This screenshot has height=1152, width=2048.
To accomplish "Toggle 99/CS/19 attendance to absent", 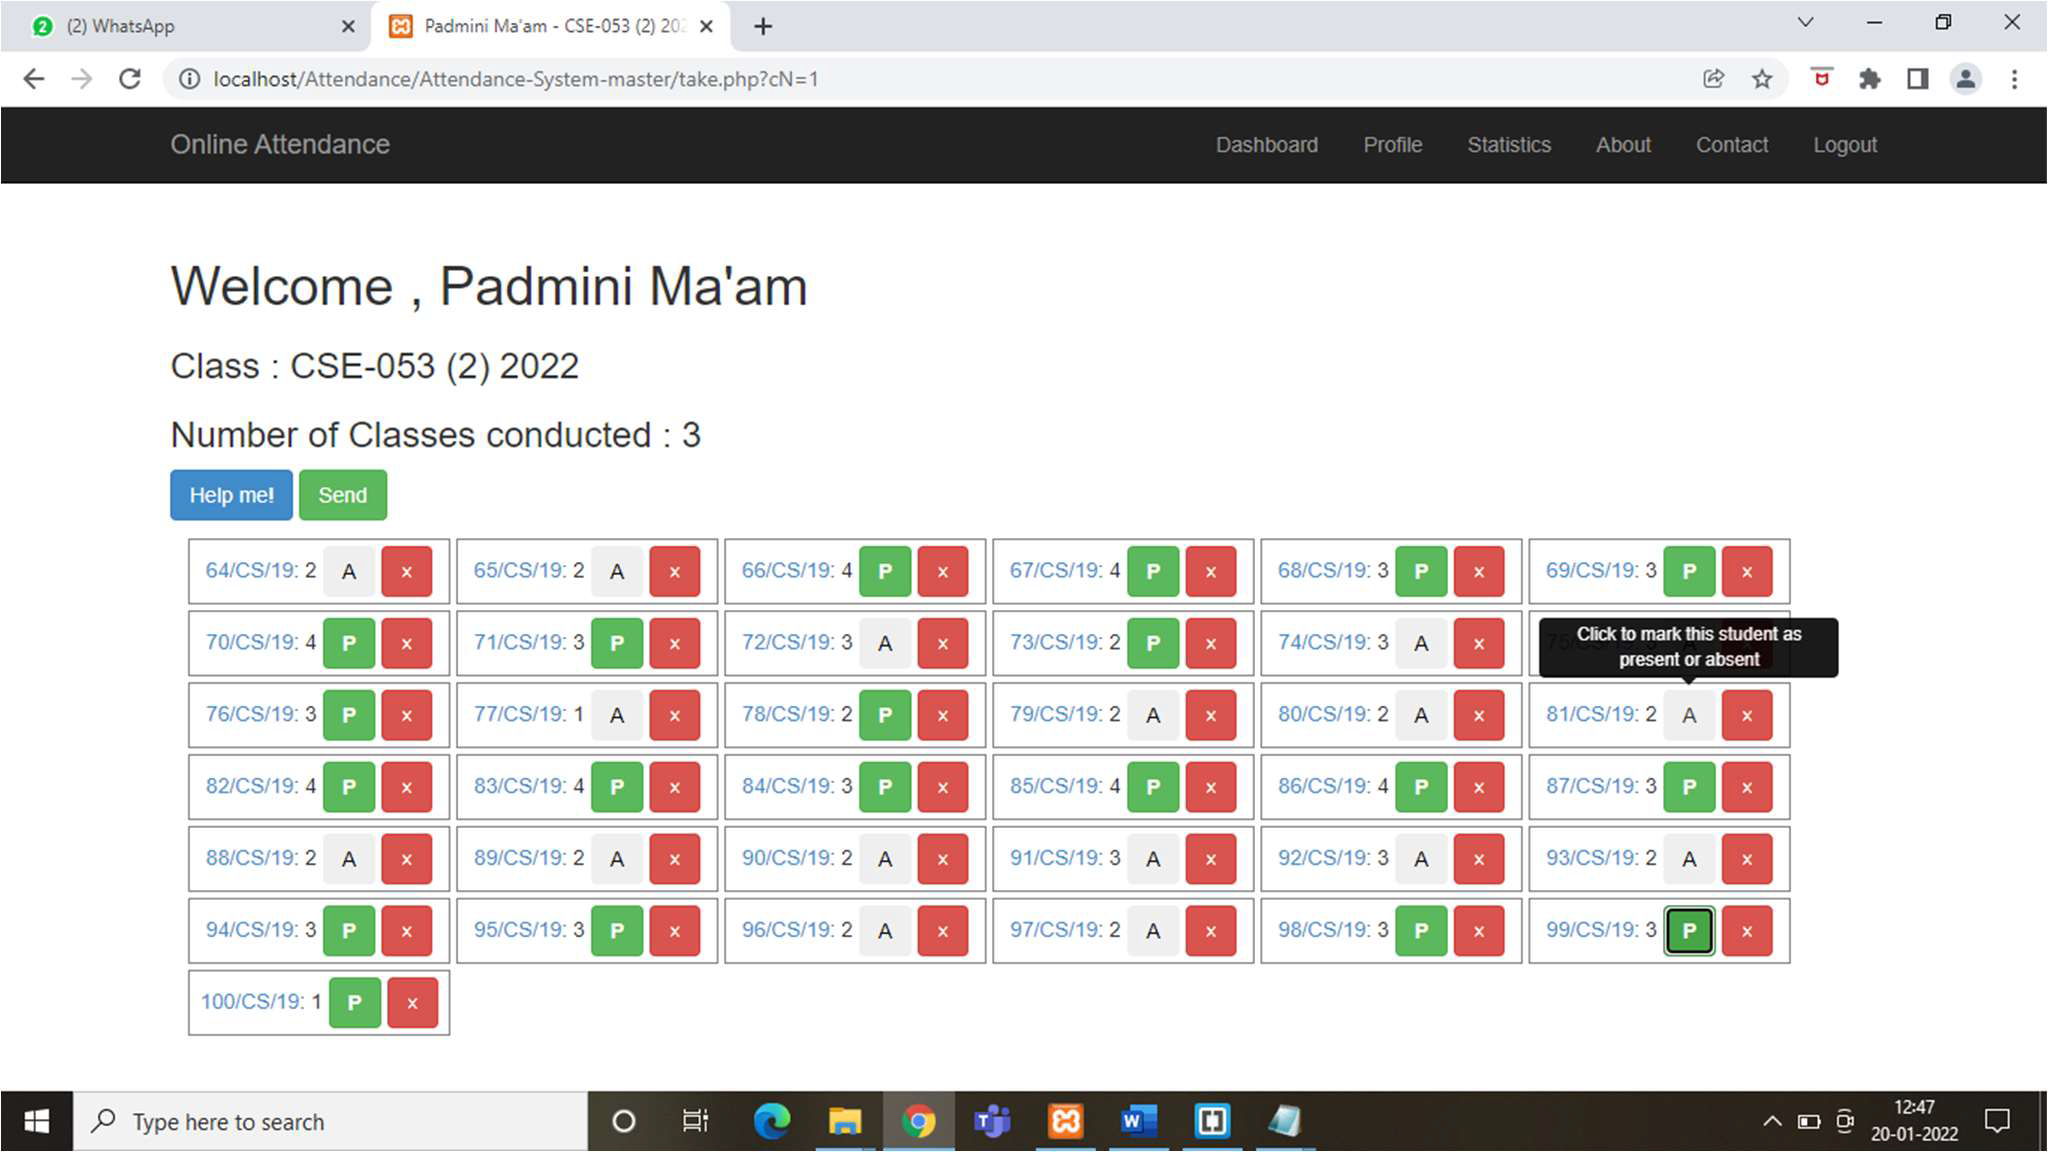I will pos(1689,930).
